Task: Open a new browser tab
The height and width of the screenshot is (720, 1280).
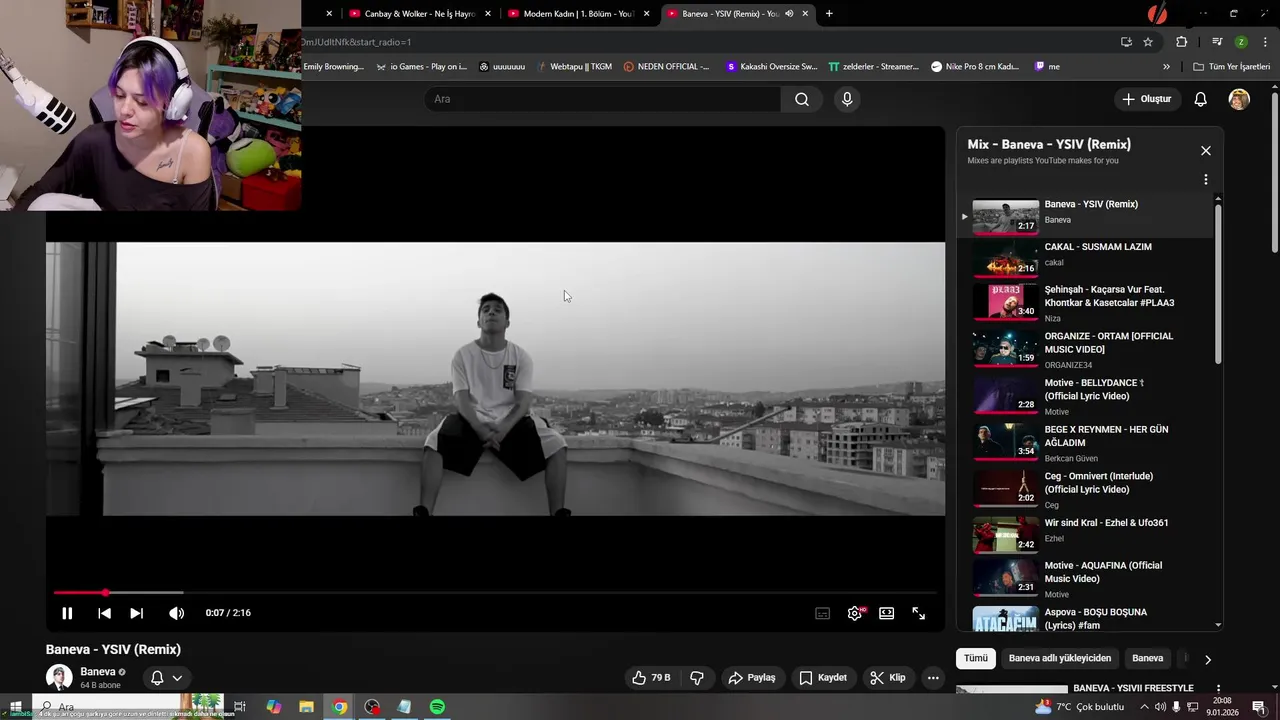Action: (x=829, y=14)
